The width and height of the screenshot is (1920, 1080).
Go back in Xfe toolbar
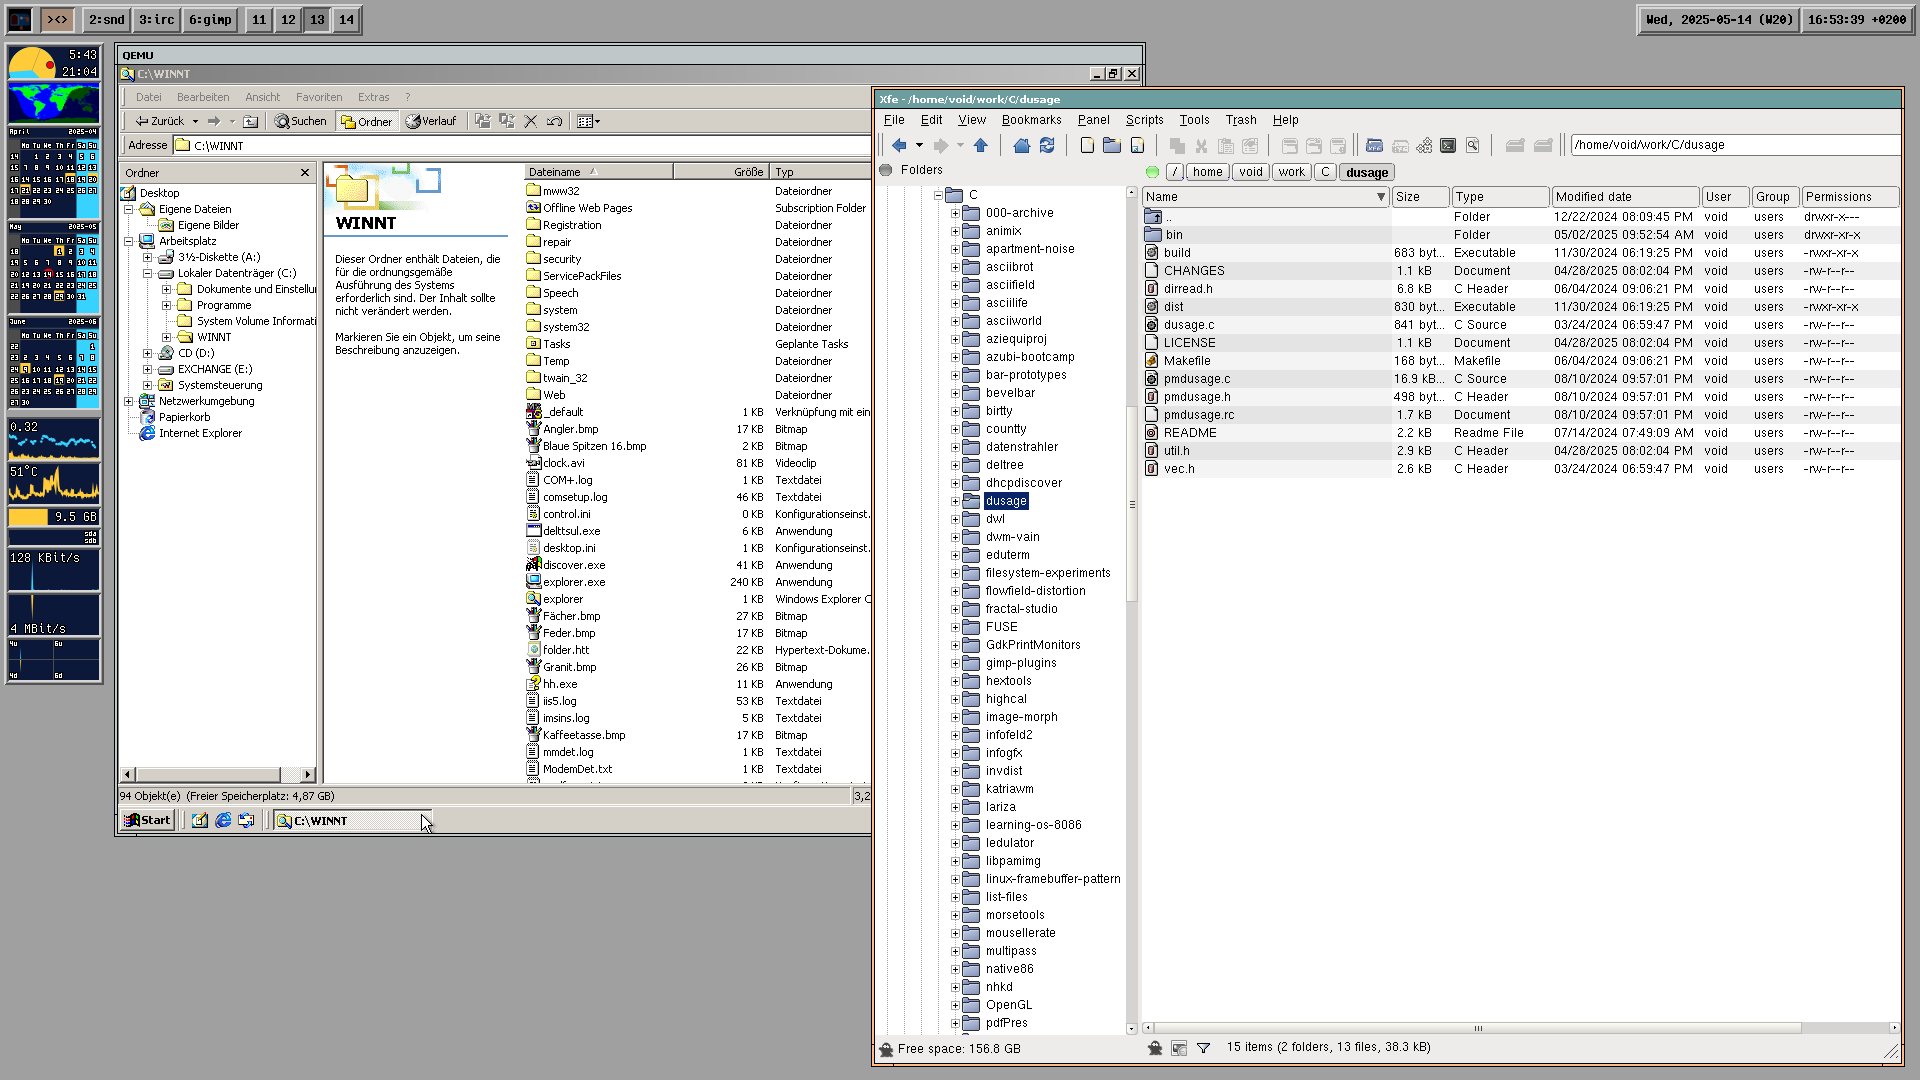click(899, 146)
